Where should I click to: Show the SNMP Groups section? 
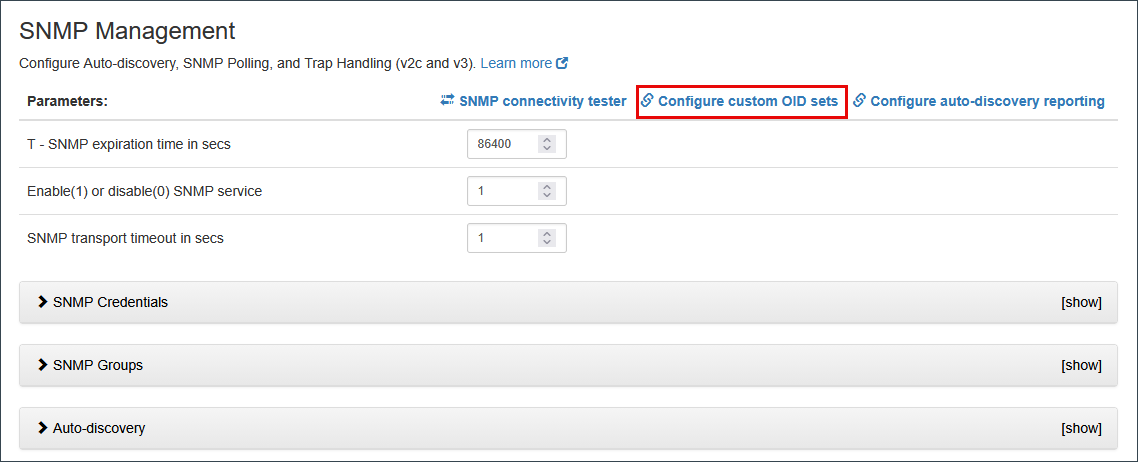click(1081, 366)
